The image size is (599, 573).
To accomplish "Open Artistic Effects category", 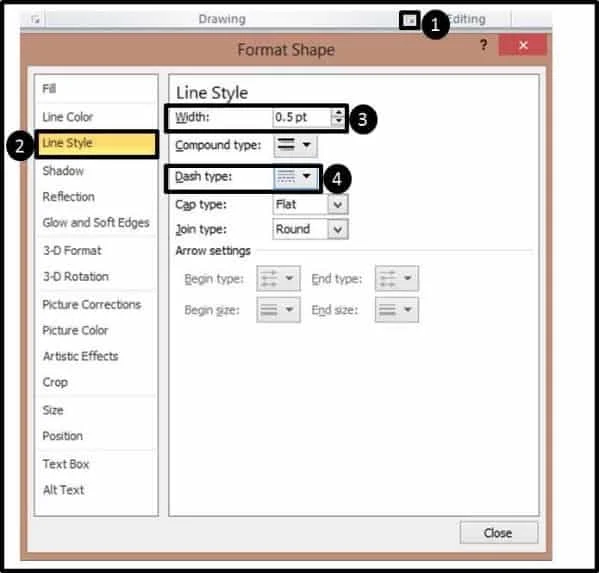I will click(x=80, y=356).
